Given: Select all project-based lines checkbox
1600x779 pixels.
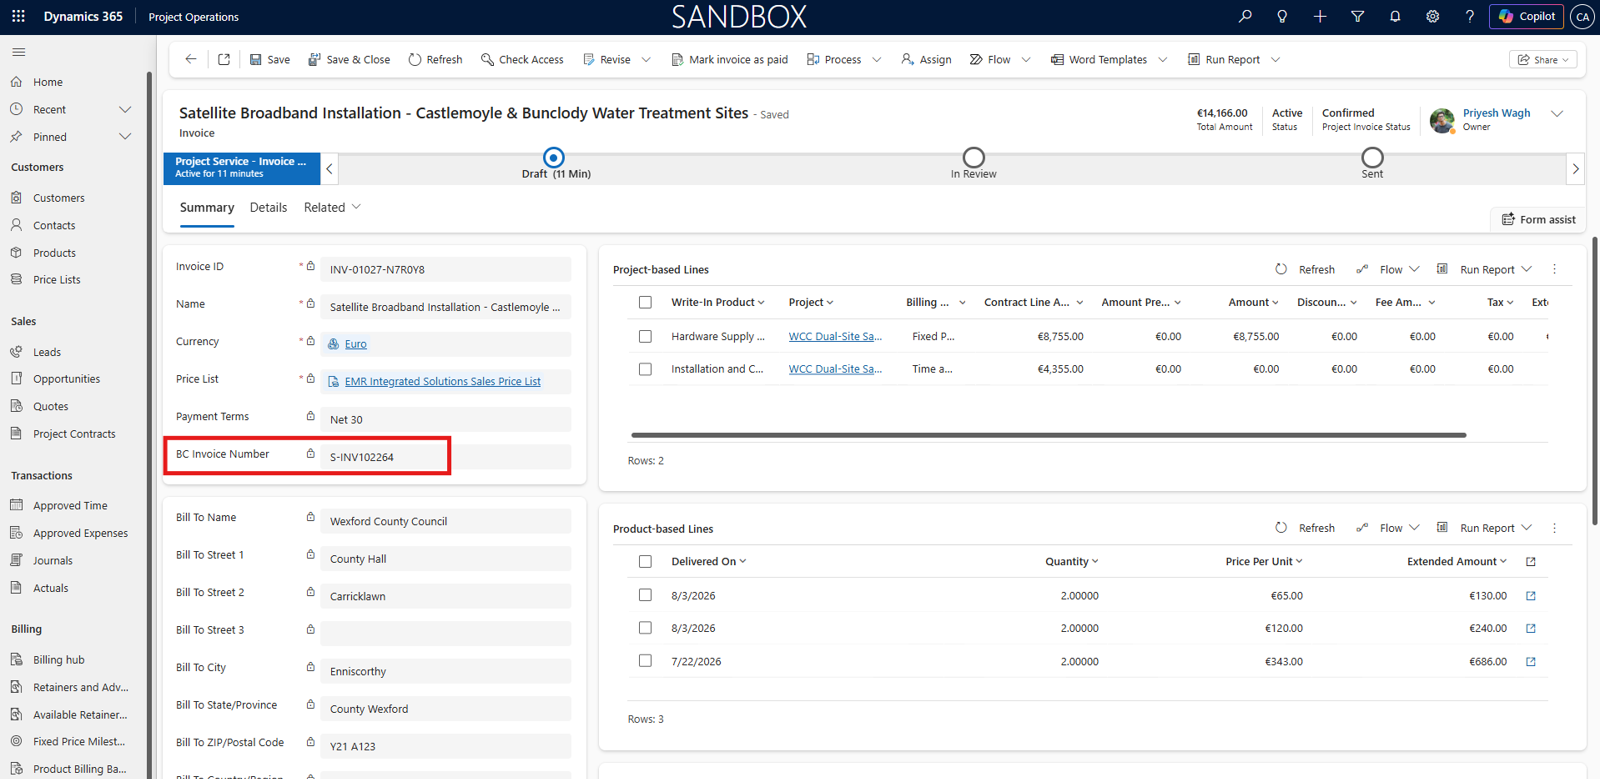Looking at the screenshot, I should [x=645, y=302].
